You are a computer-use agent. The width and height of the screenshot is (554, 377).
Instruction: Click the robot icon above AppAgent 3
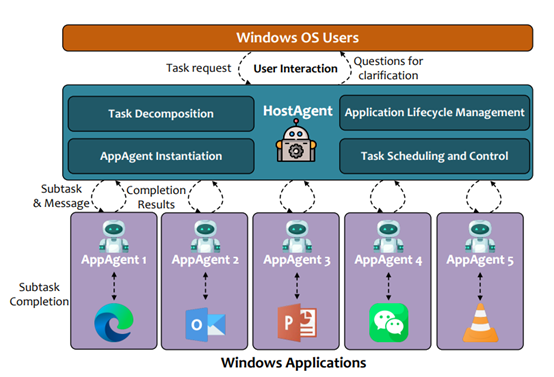(x=297, y=236)
